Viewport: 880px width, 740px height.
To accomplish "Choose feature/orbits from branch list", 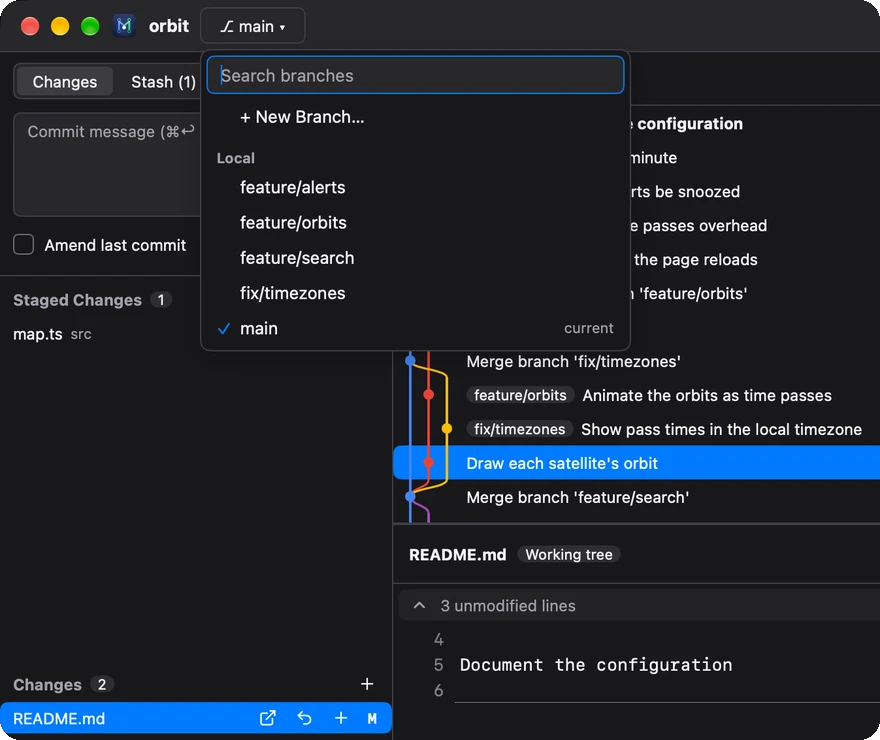I will (x=415, y=223).
